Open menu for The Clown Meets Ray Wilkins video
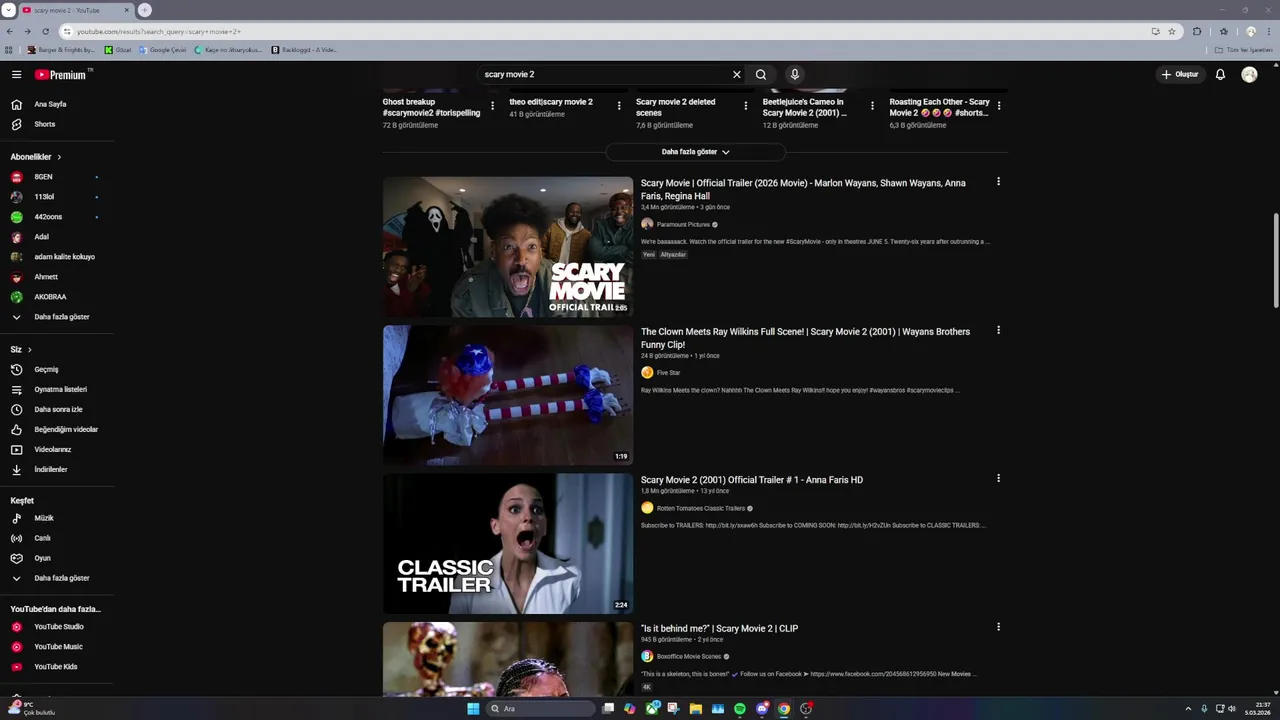This screenshot has width=1280, height=720. tap(998, 330)
